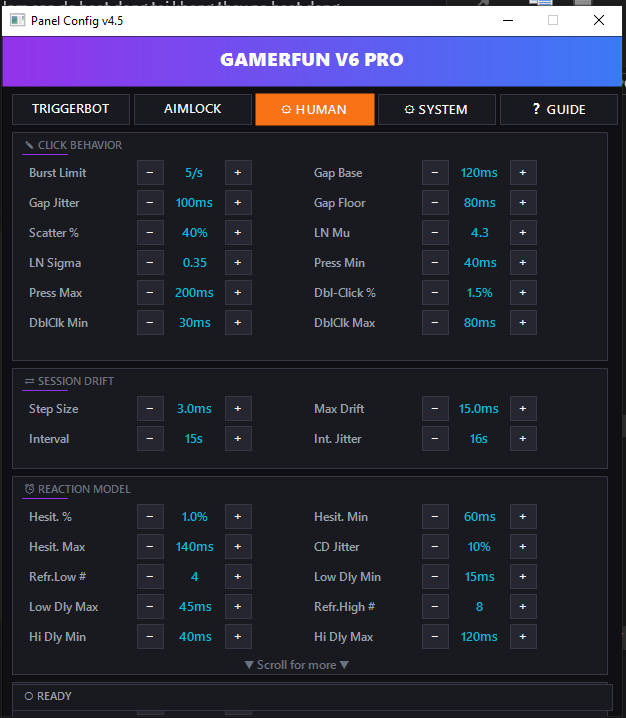Raise the Press Max duration
This screenshot has height=718, width=626.
[238, 293]
